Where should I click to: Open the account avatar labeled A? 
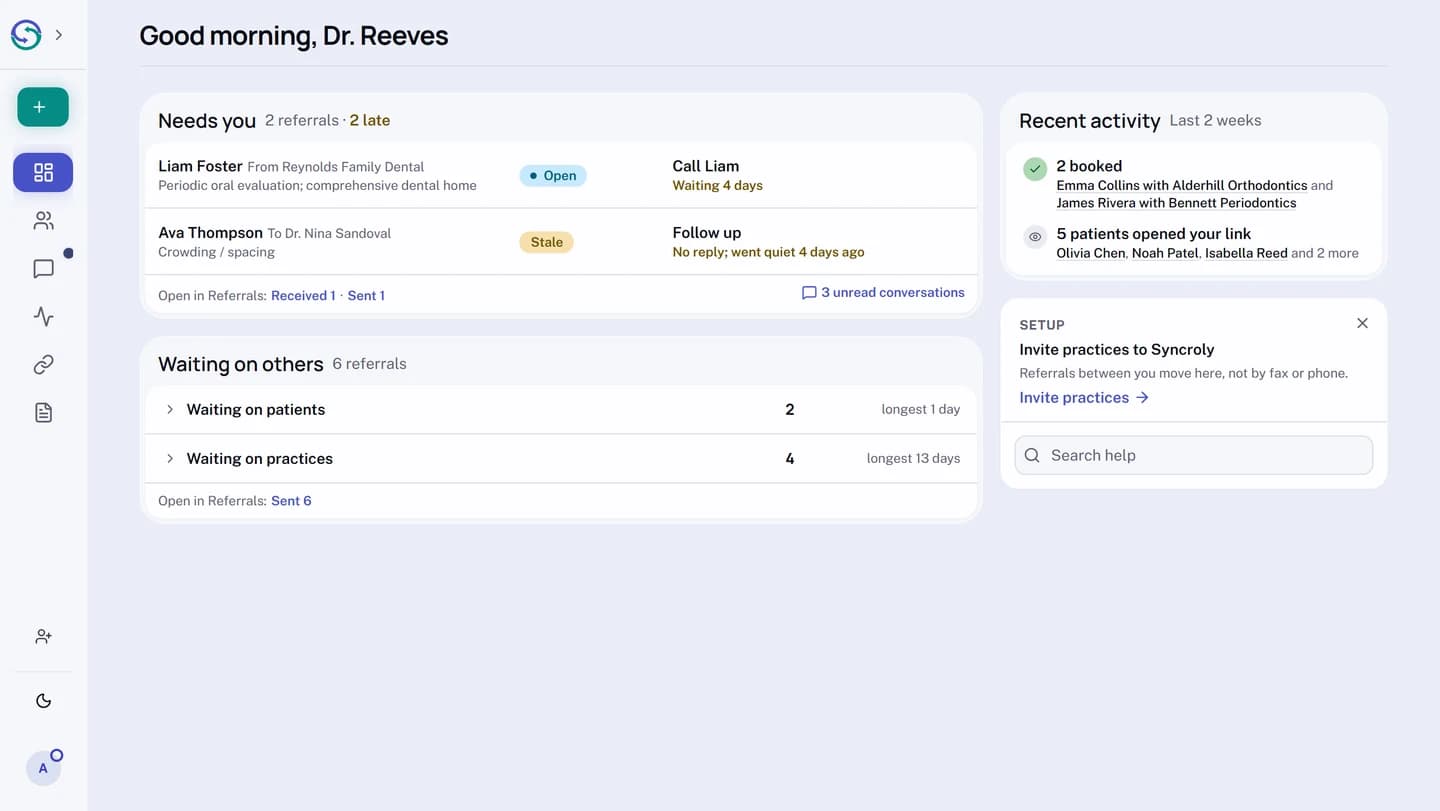click(43, 768)
